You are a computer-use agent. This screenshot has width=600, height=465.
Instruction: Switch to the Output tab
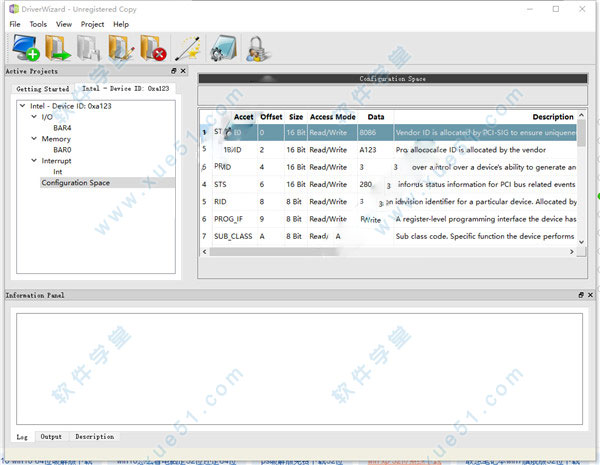[51, 437]
